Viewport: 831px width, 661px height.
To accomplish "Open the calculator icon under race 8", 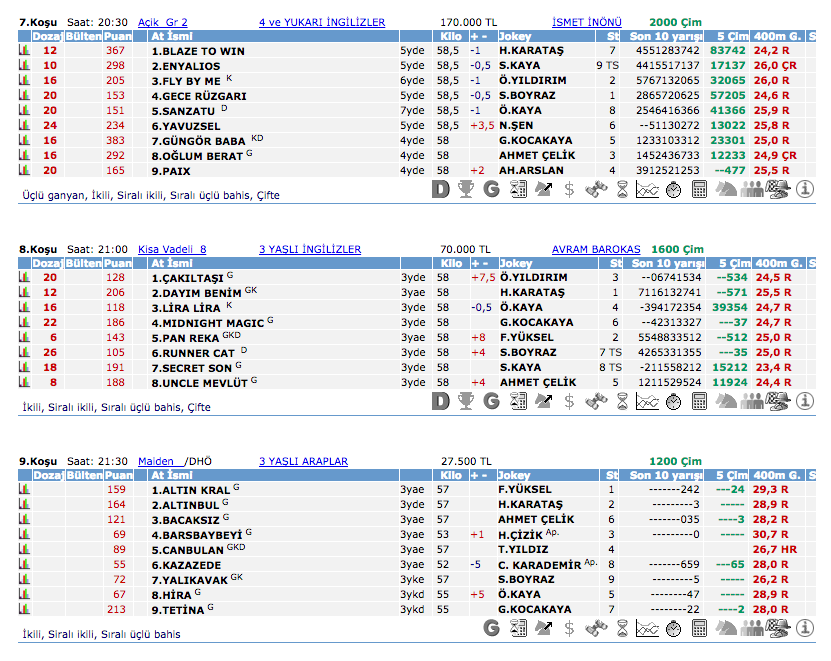I will pos(700,401).
